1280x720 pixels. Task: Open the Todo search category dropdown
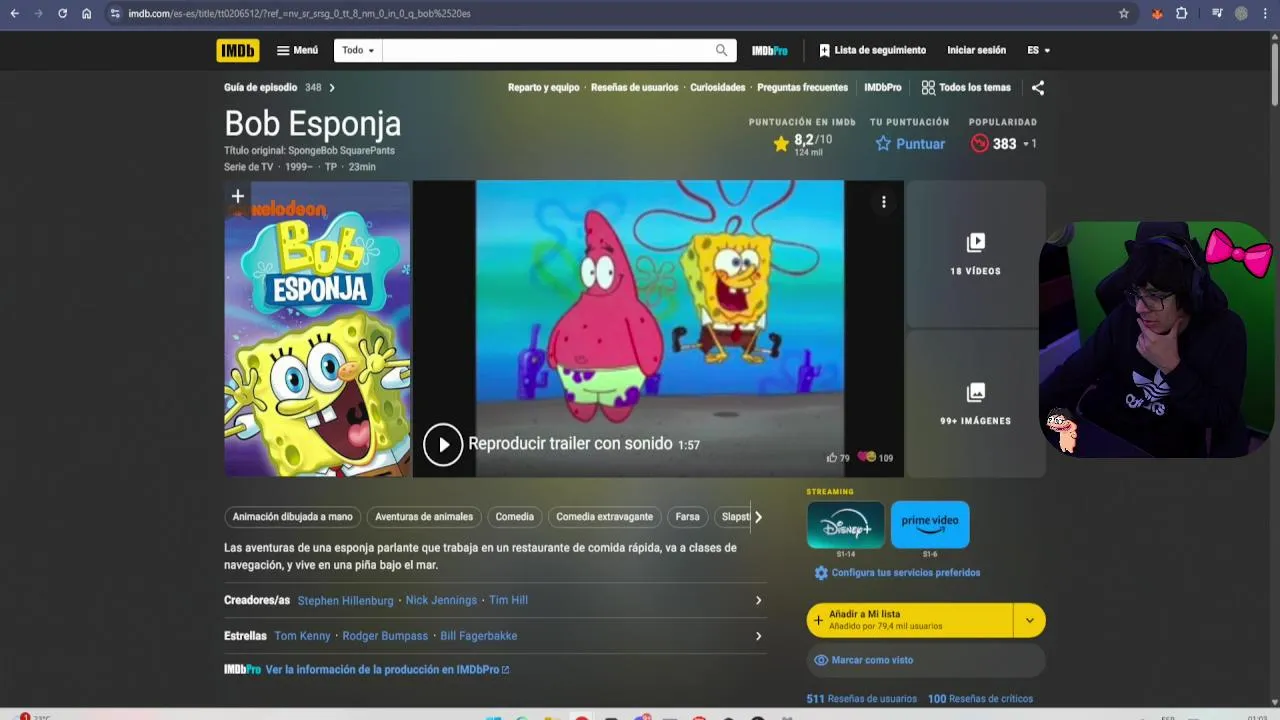click(x=358, y=50)
